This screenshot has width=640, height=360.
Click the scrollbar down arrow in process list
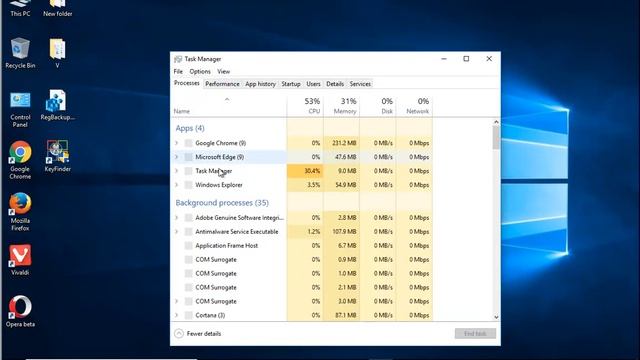click(x=496, y=317)
